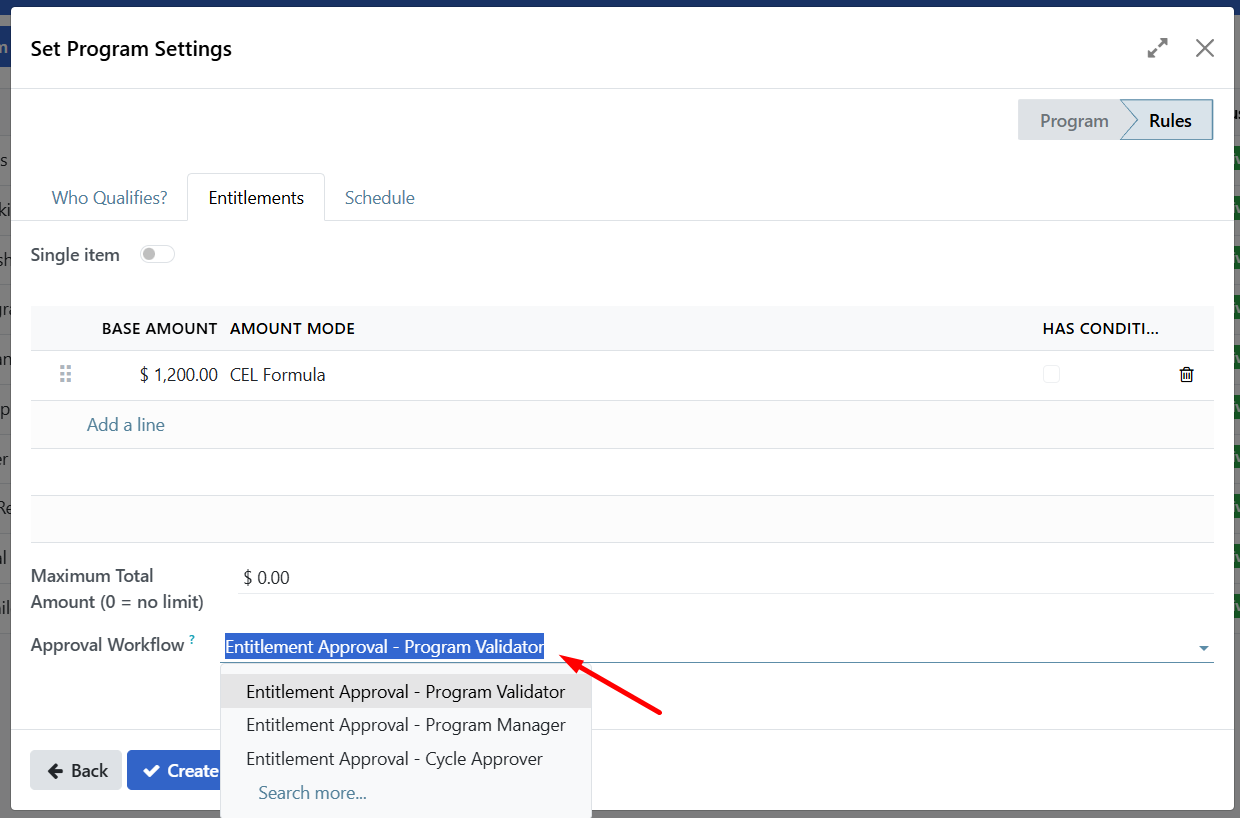The height and width of the screenshot is (818, 1240).
Task: Click the Approval Workflow help question mark
Action: tap(192, 640)
